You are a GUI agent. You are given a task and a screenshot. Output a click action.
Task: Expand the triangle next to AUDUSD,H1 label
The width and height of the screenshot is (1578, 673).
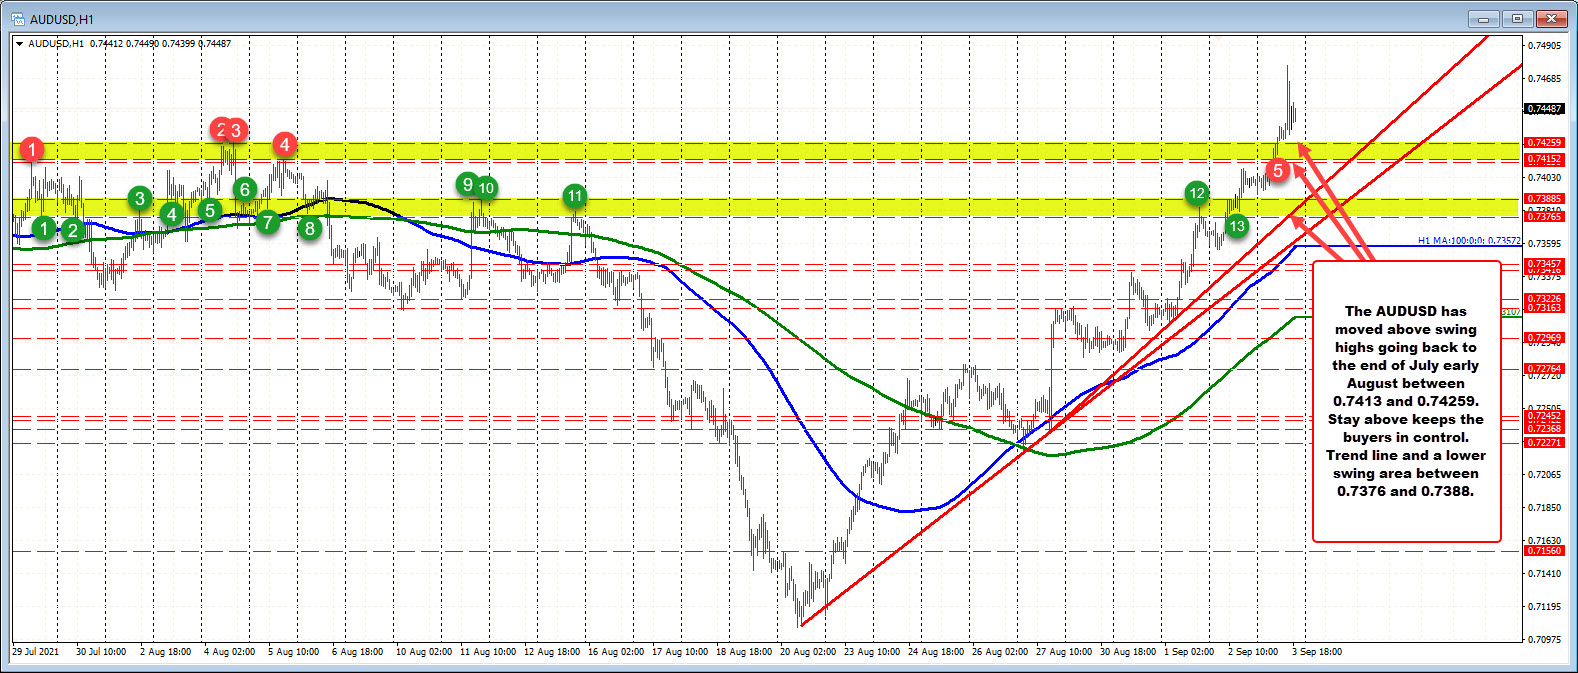point(20,44)
